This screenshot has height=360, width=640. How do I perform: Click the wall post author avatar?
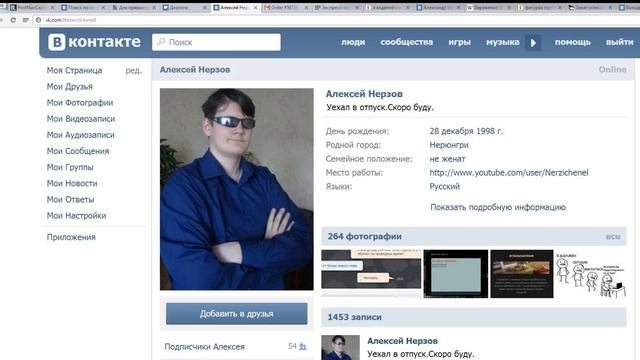(x=340, y=347)
